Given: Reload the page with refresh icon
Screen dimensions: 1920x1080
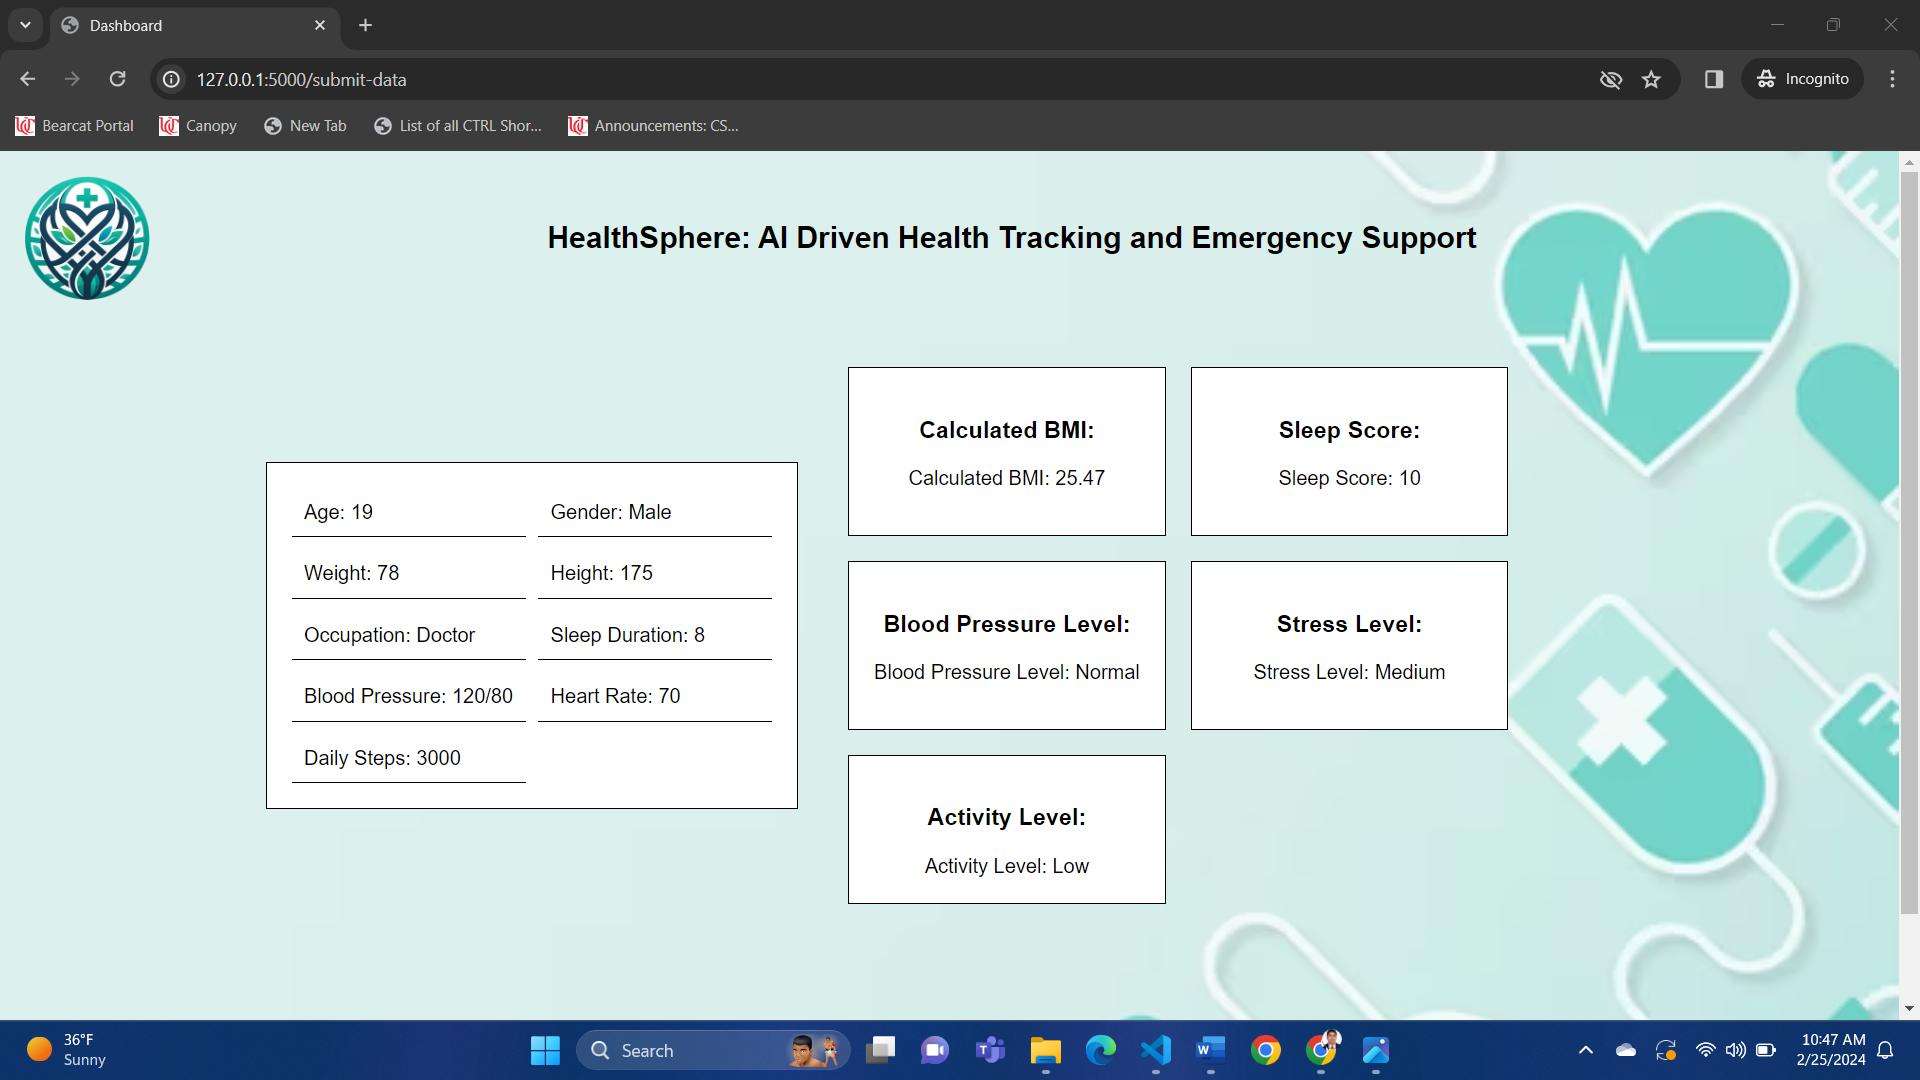Looking at the screenshot, I should (x=117, y=79).
